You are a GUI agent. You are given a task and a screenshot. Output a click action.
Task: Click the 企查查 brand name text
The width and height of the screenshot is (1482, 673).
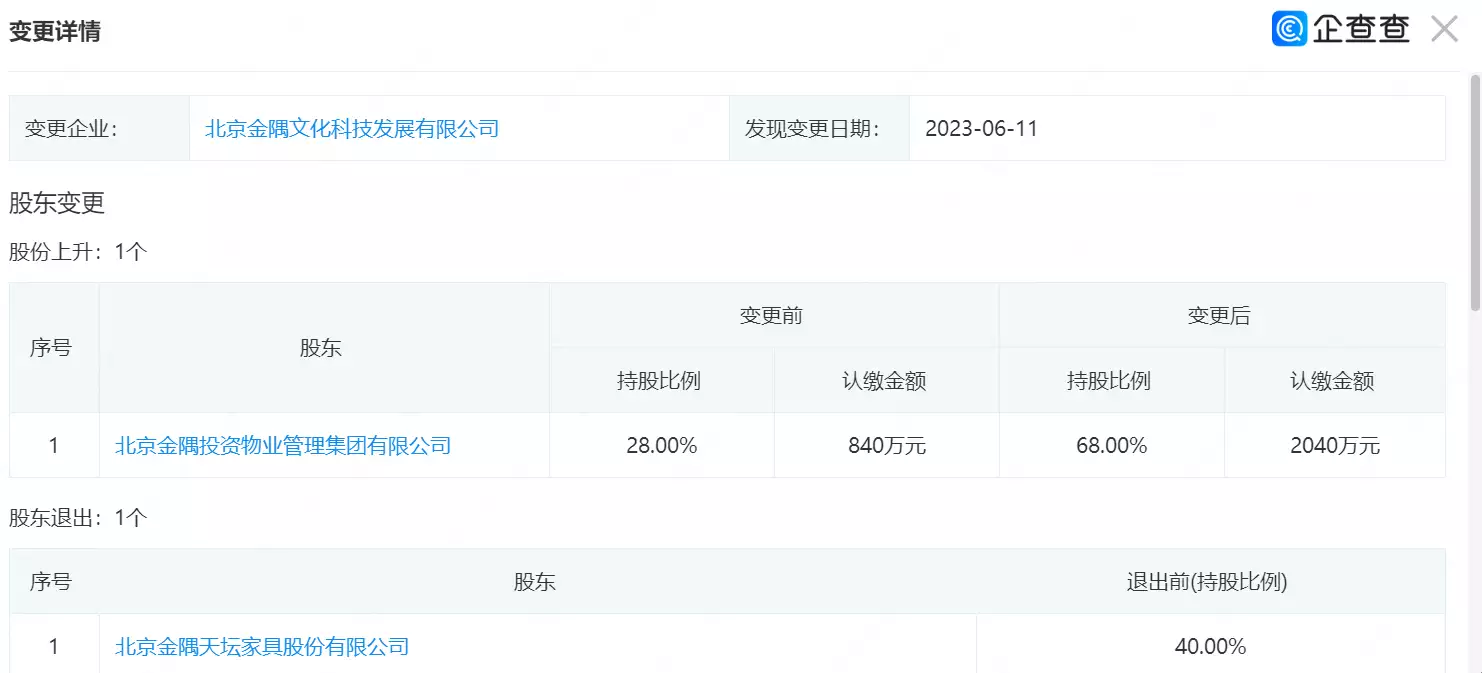1361,29
